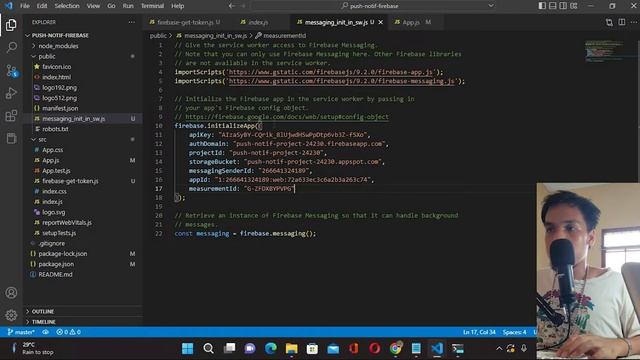Click the code minimap preview
640x360 pixels.
pos(604,51)
